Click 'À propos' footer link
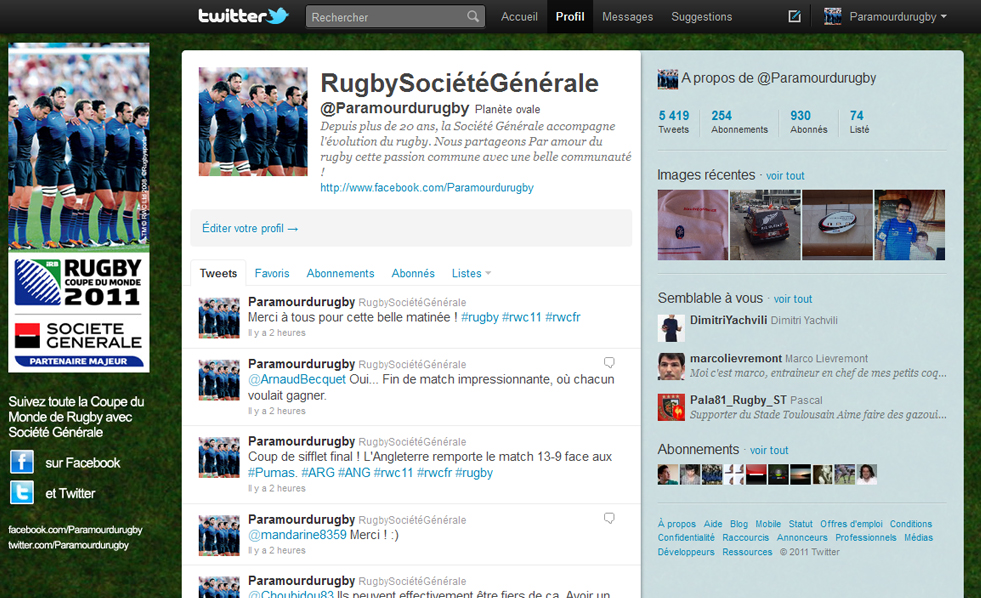This screenshot has width=981, height=598. click(676, 524)
